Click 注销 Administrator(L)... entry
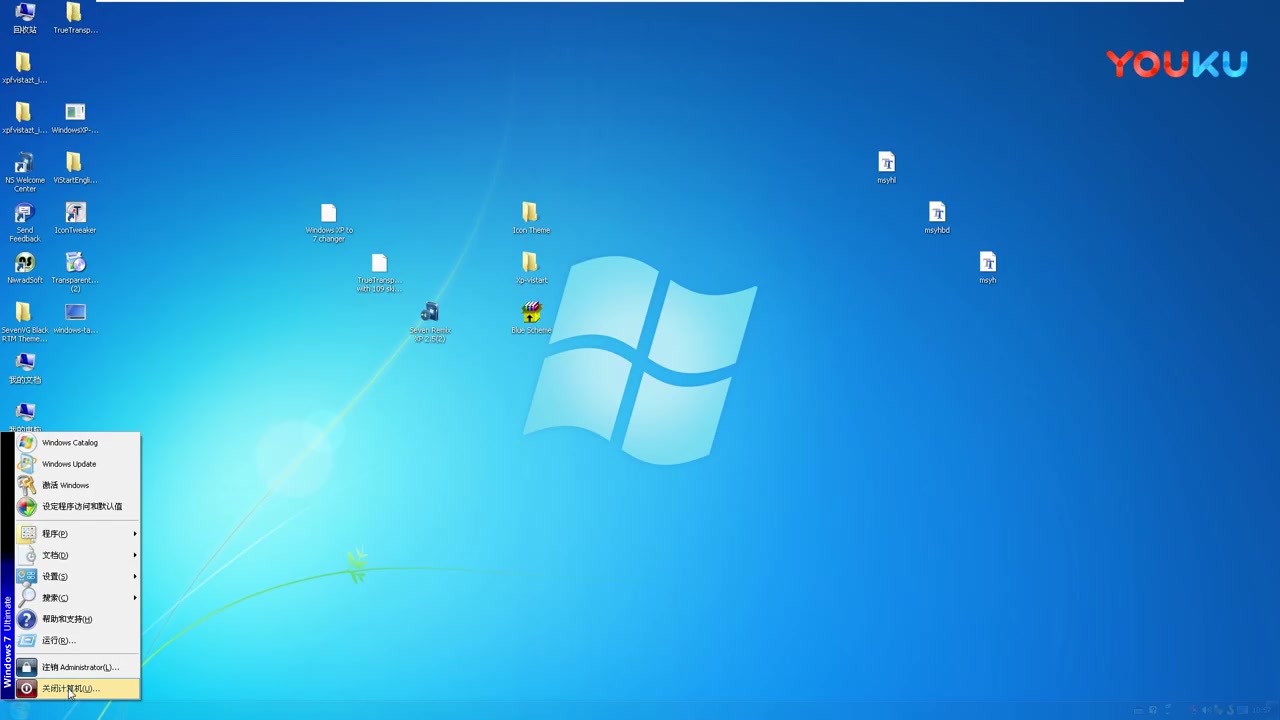 click(77, 667)
